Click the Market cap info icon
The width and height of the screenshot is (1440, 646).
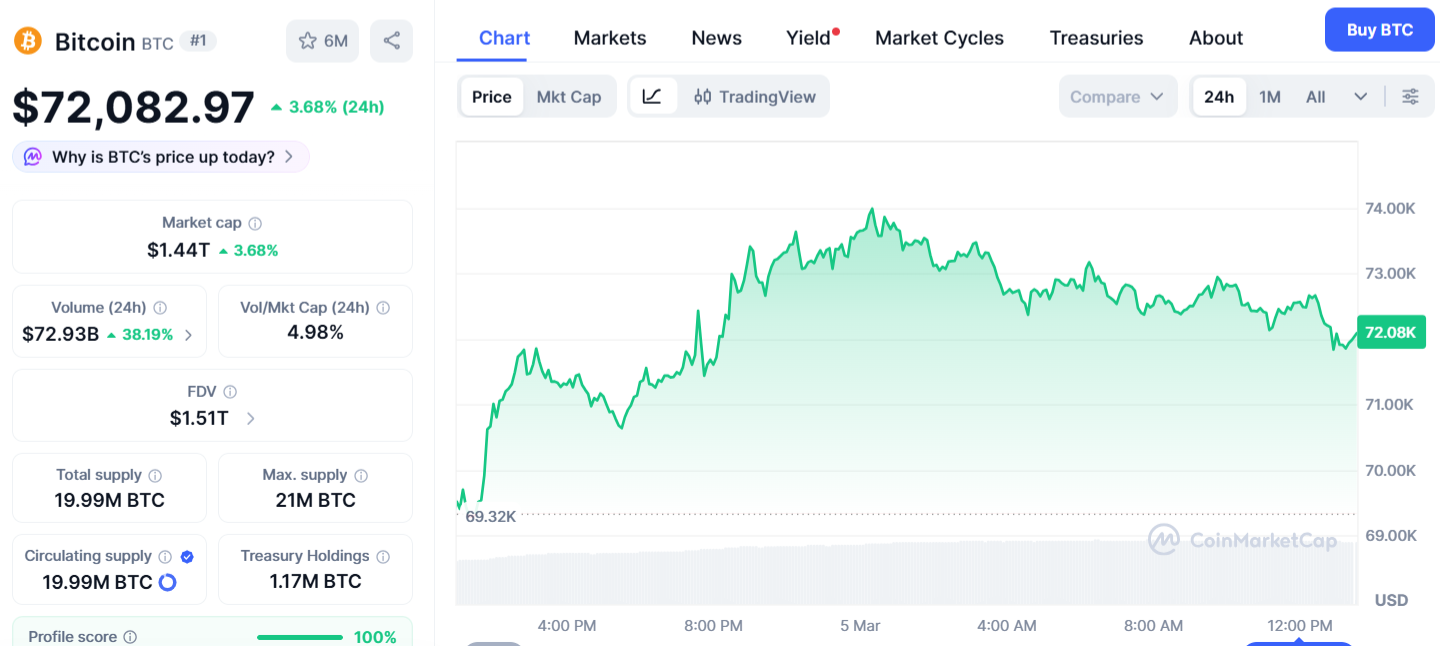point(255,223)
